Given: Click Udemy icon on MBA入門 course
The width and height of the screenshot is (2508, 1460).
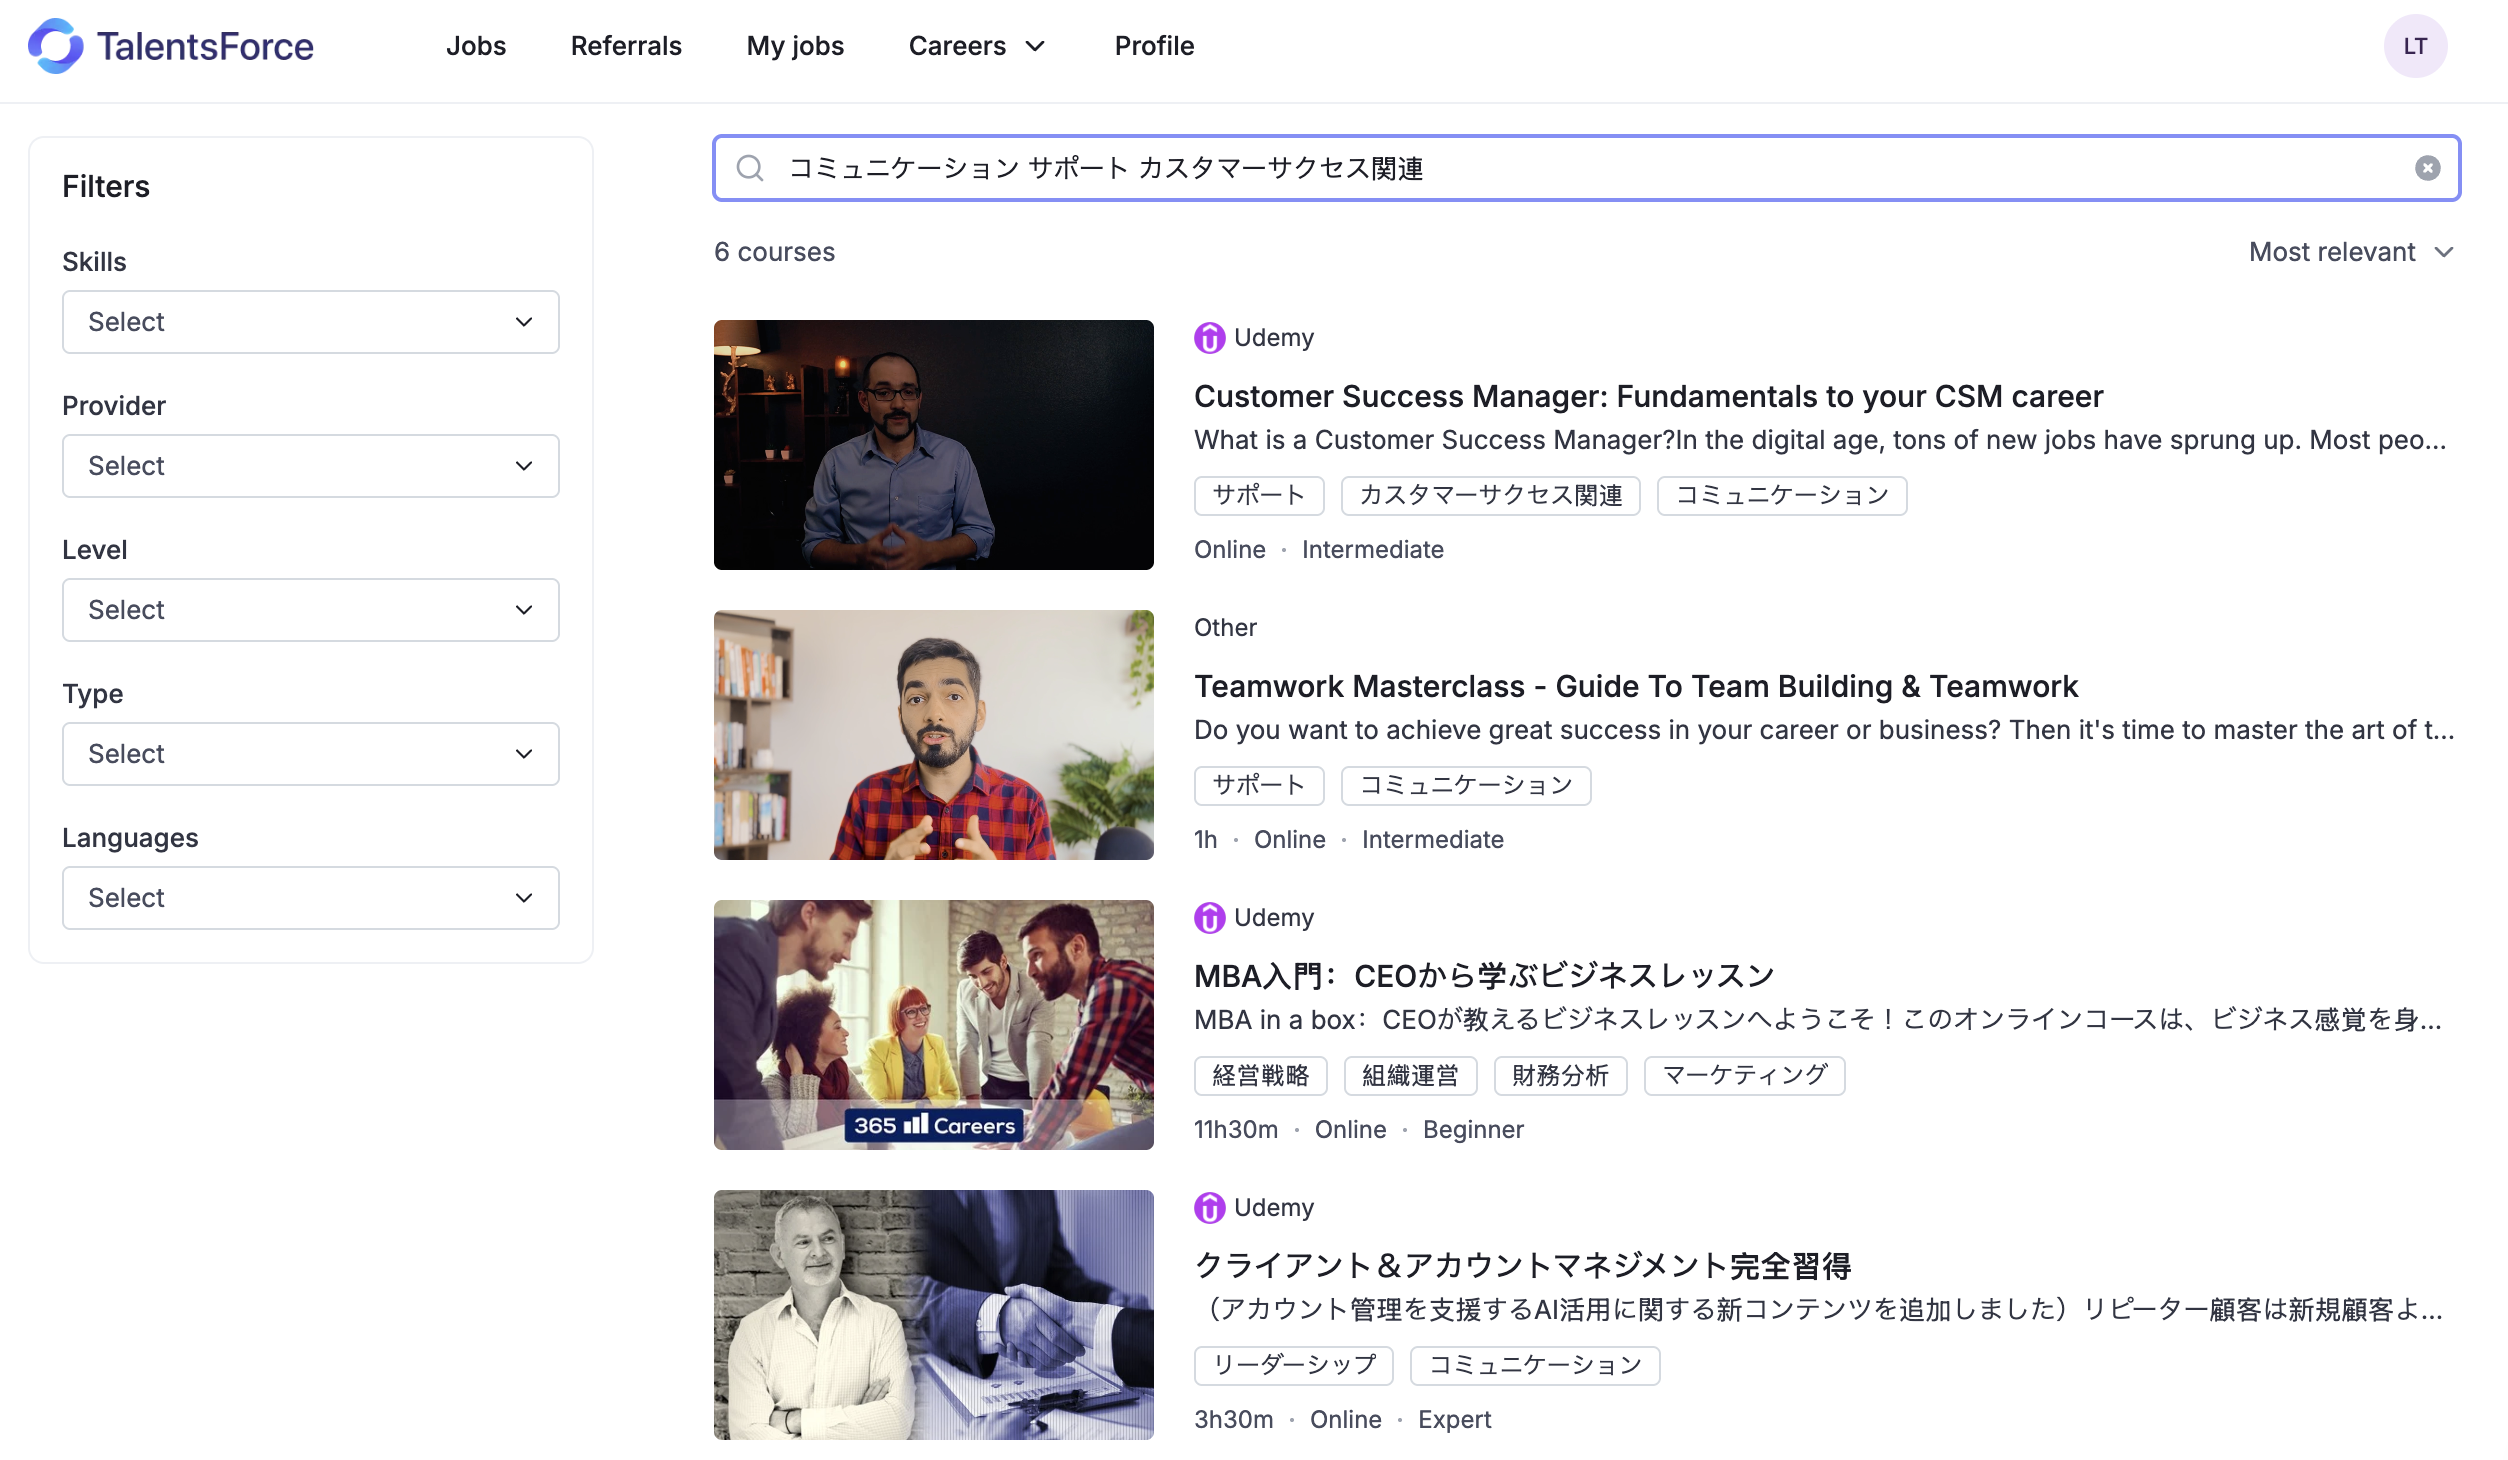Looking at the screenshot, I should [x=1209, y=918].
